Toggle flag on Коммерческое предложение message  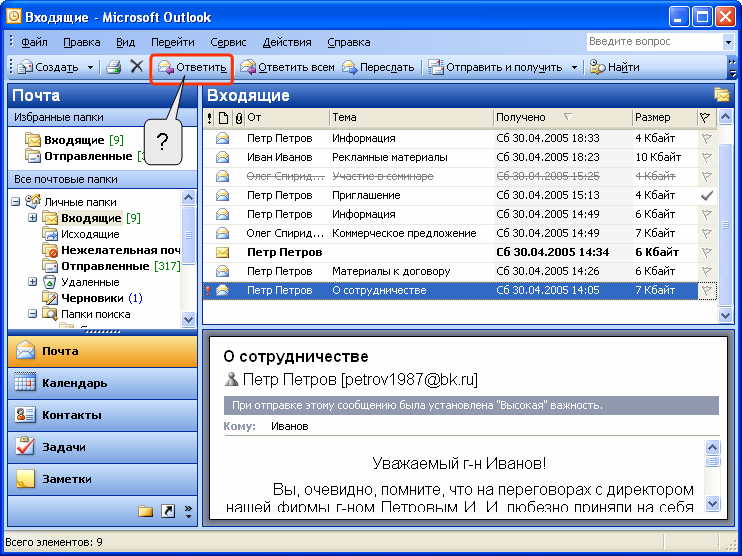pyautogui.click(x=707, y=233)
